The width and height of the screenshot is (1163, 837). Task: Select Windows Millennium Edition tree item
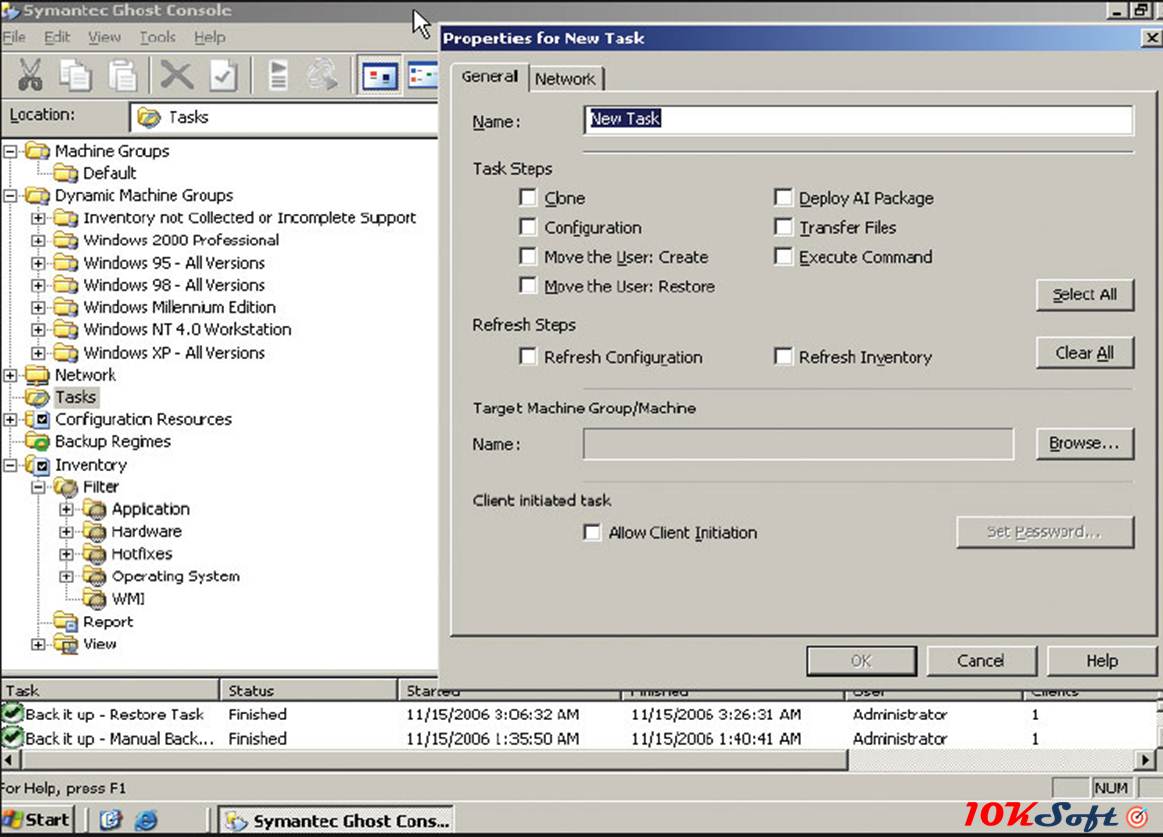tap(179, 307)
